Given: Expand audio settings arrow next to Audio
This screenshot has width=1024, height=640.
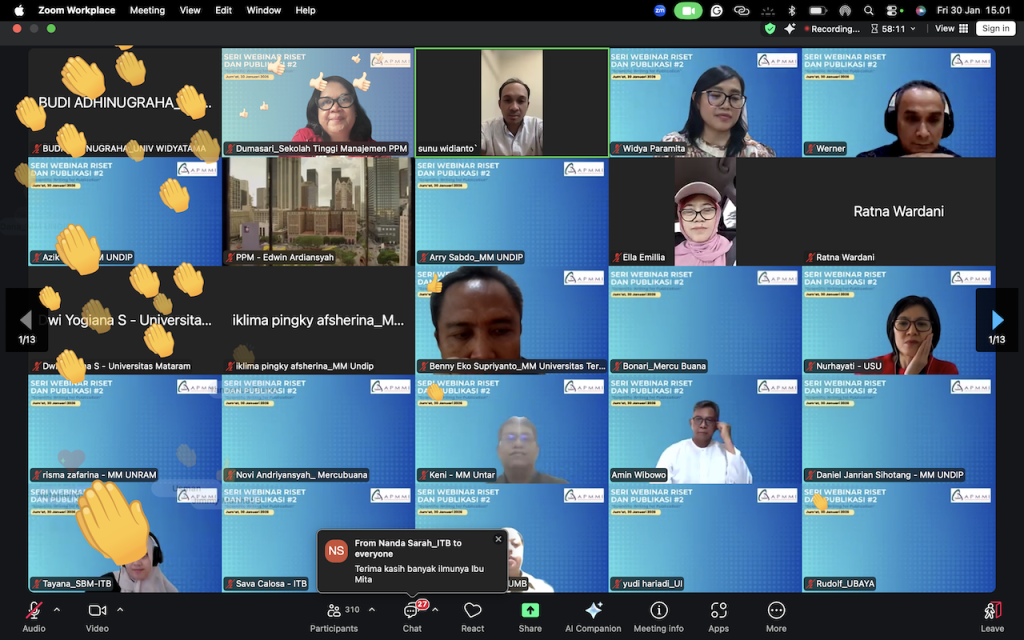Looking at the screenshot, I should pos(57,610).
